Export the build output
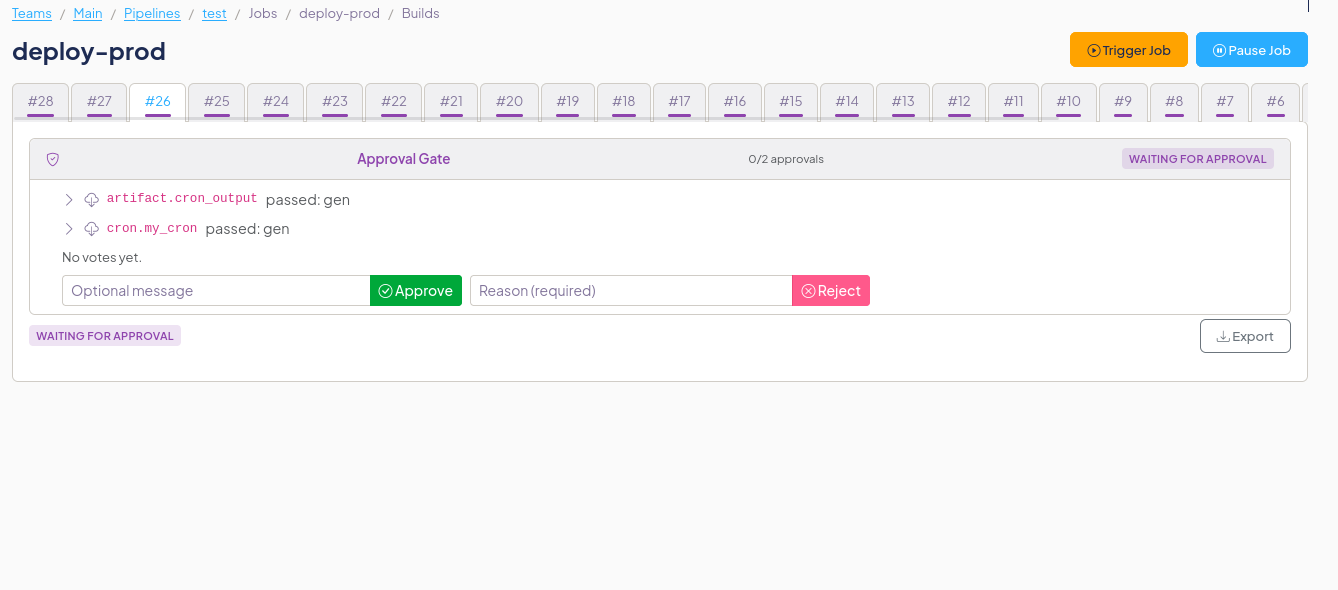 [1245, 336]
